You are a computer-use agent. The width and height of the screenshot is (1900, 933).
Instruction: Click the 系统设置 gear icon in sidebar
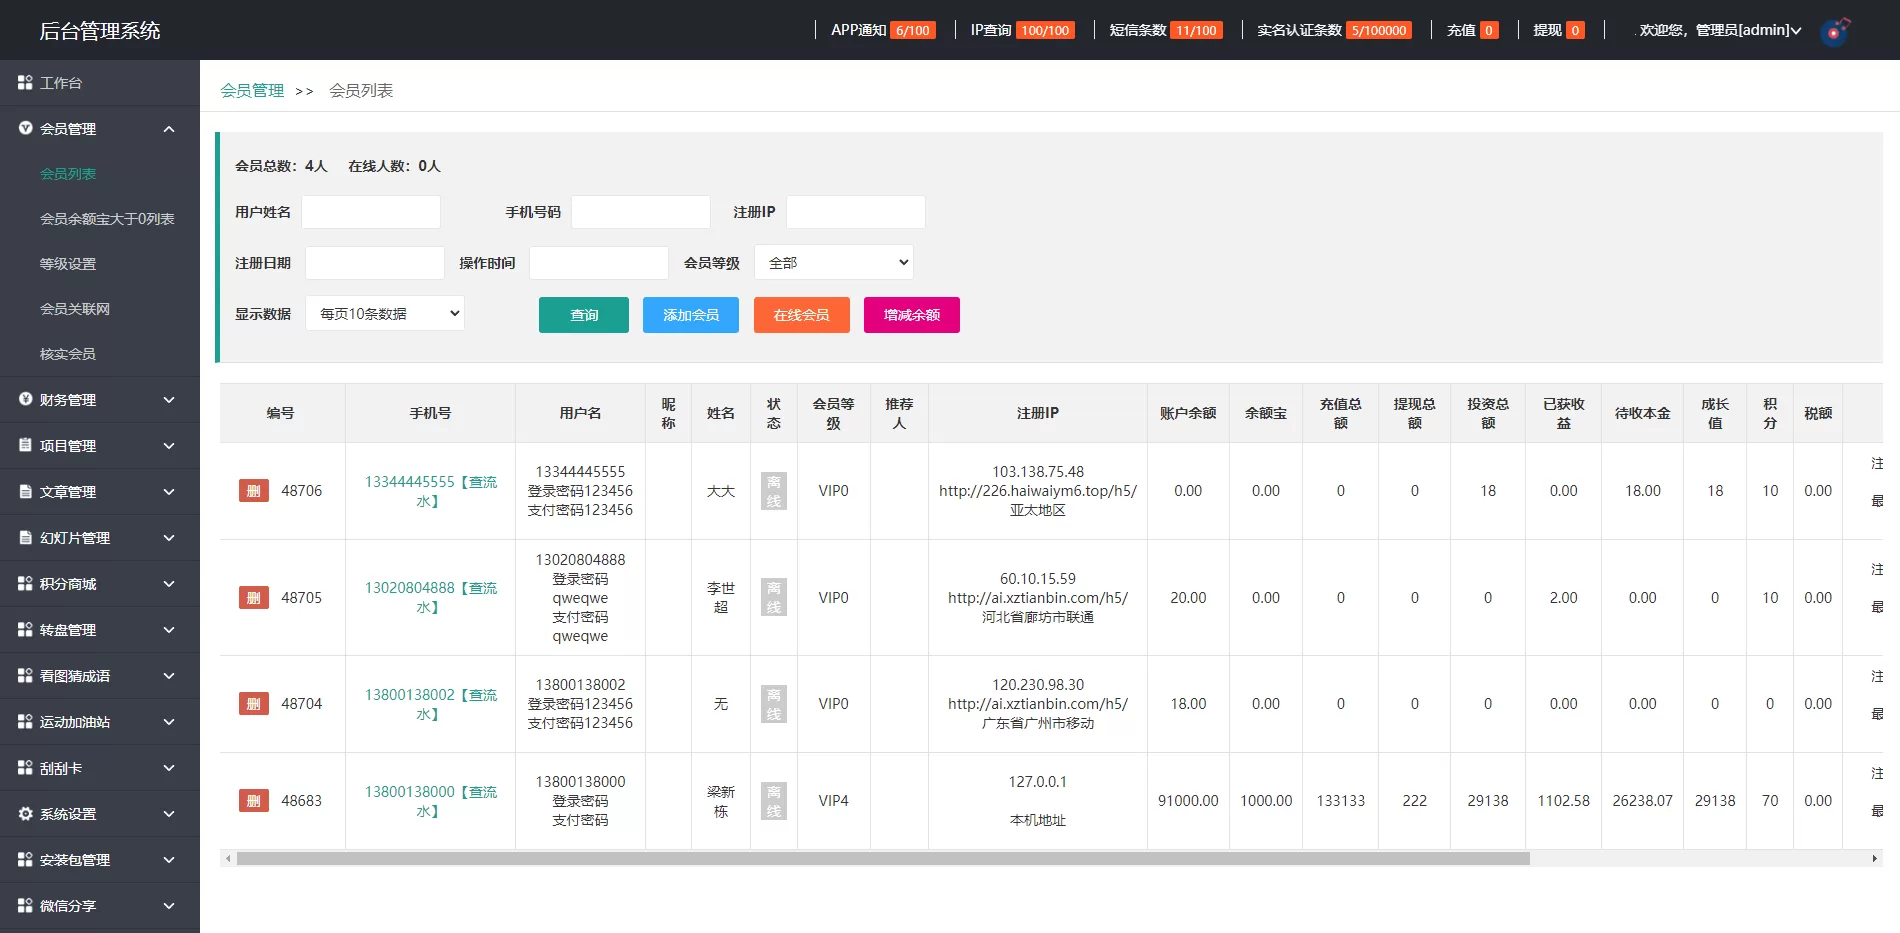25,814
